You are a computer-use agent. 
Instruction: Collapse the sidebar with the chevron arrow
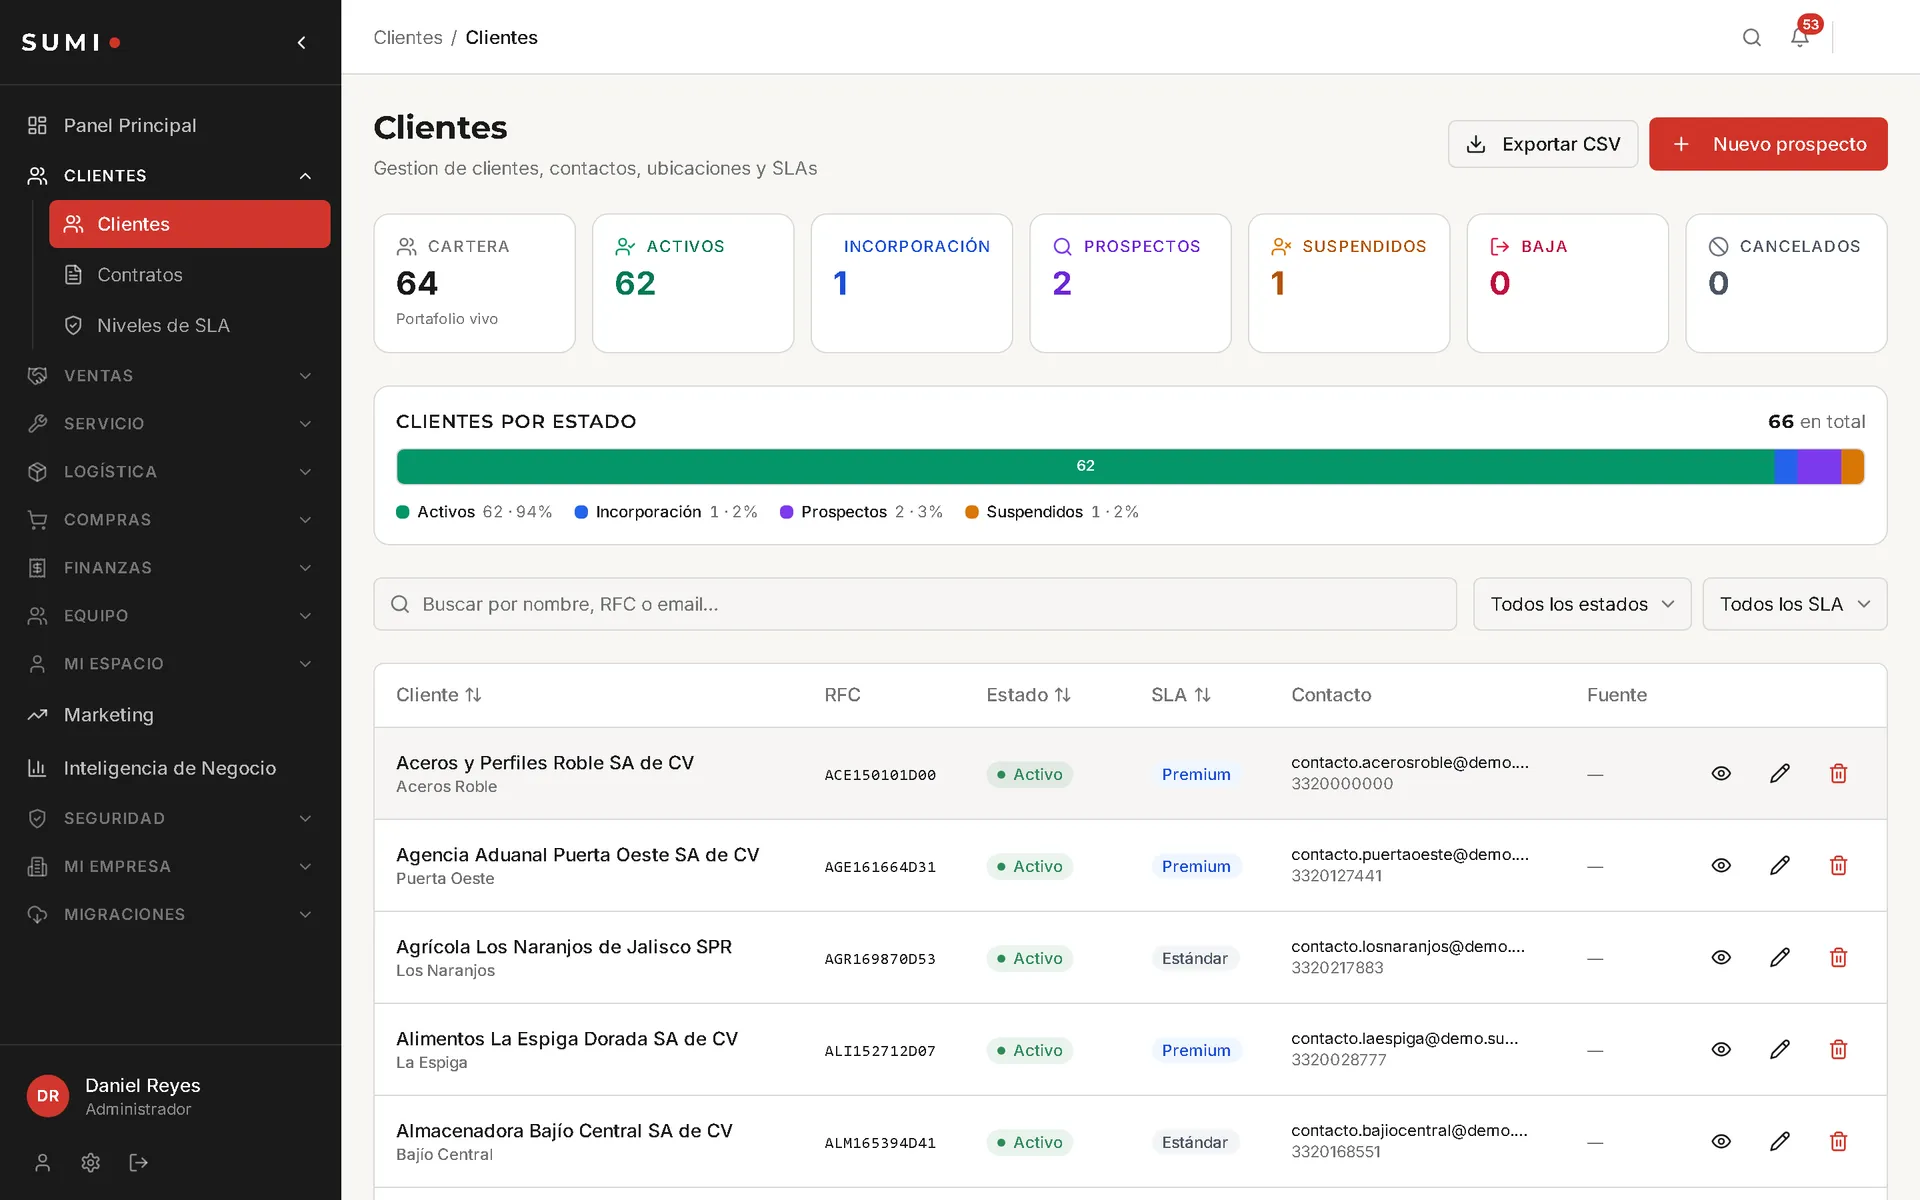pos(301,42)
